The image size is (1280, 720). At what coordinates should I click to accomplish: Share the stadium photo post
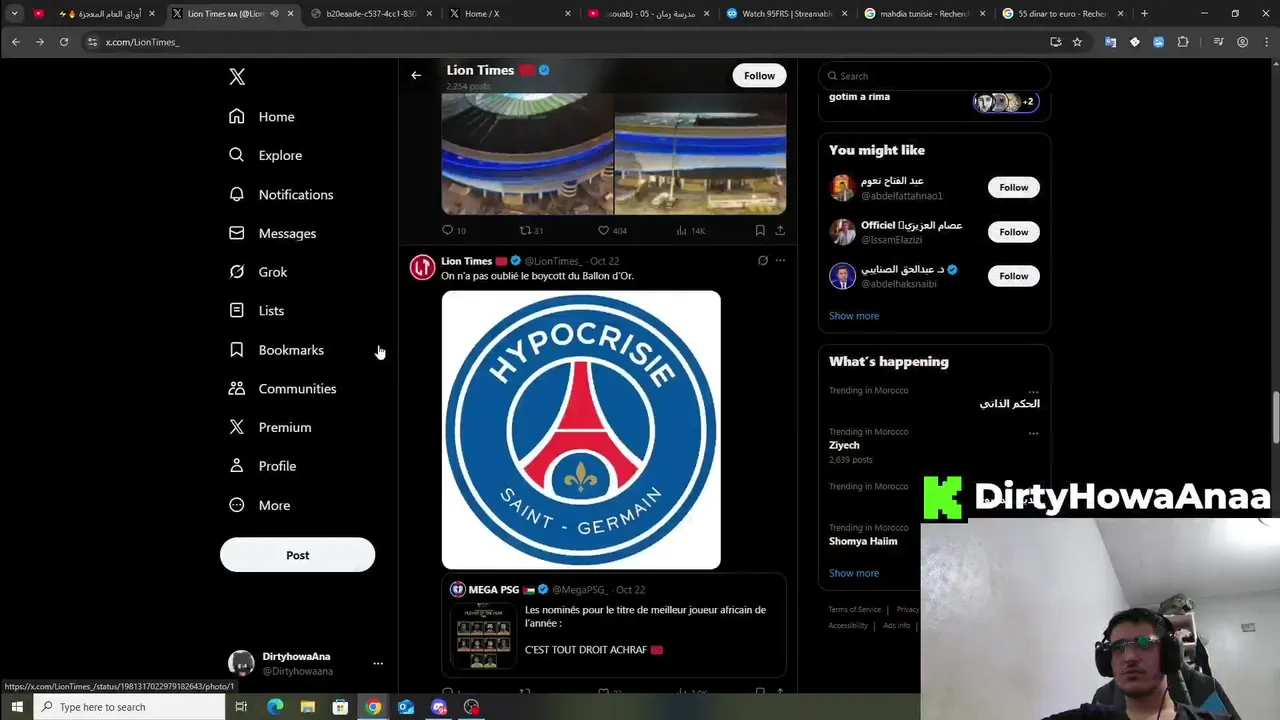tap(780, 230)
